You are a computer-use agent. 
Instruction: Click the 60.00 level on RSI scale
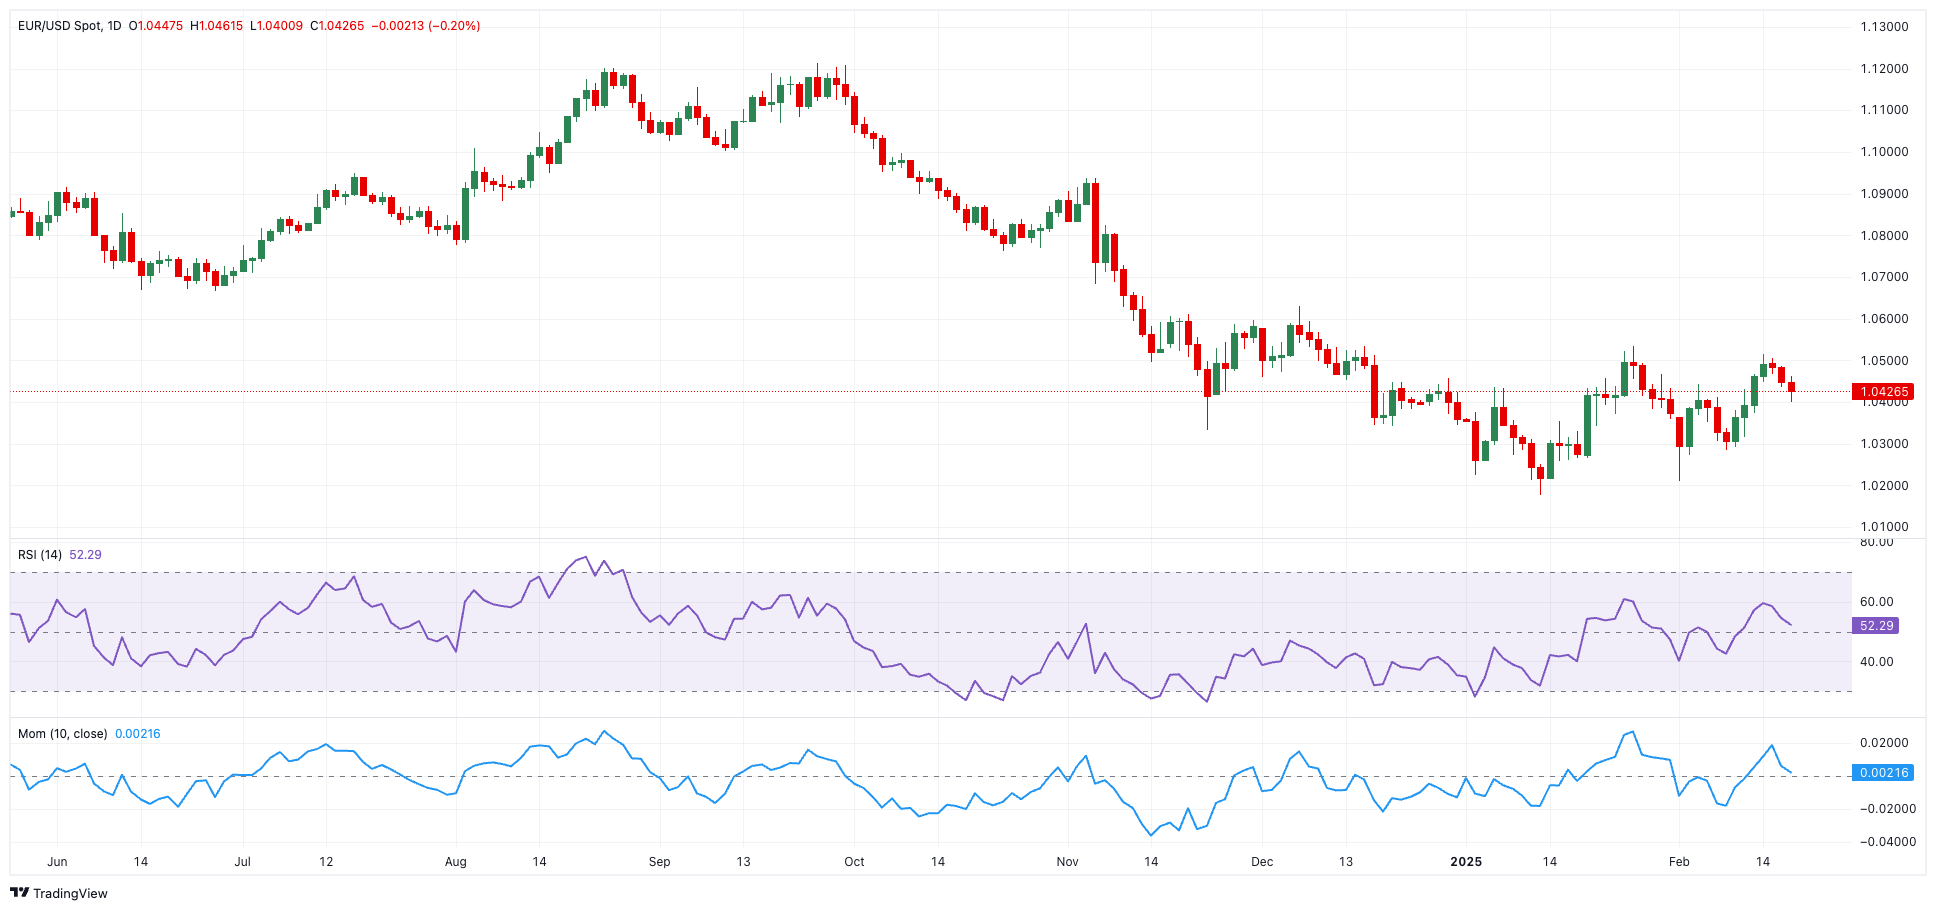(x=1876, y=602)
